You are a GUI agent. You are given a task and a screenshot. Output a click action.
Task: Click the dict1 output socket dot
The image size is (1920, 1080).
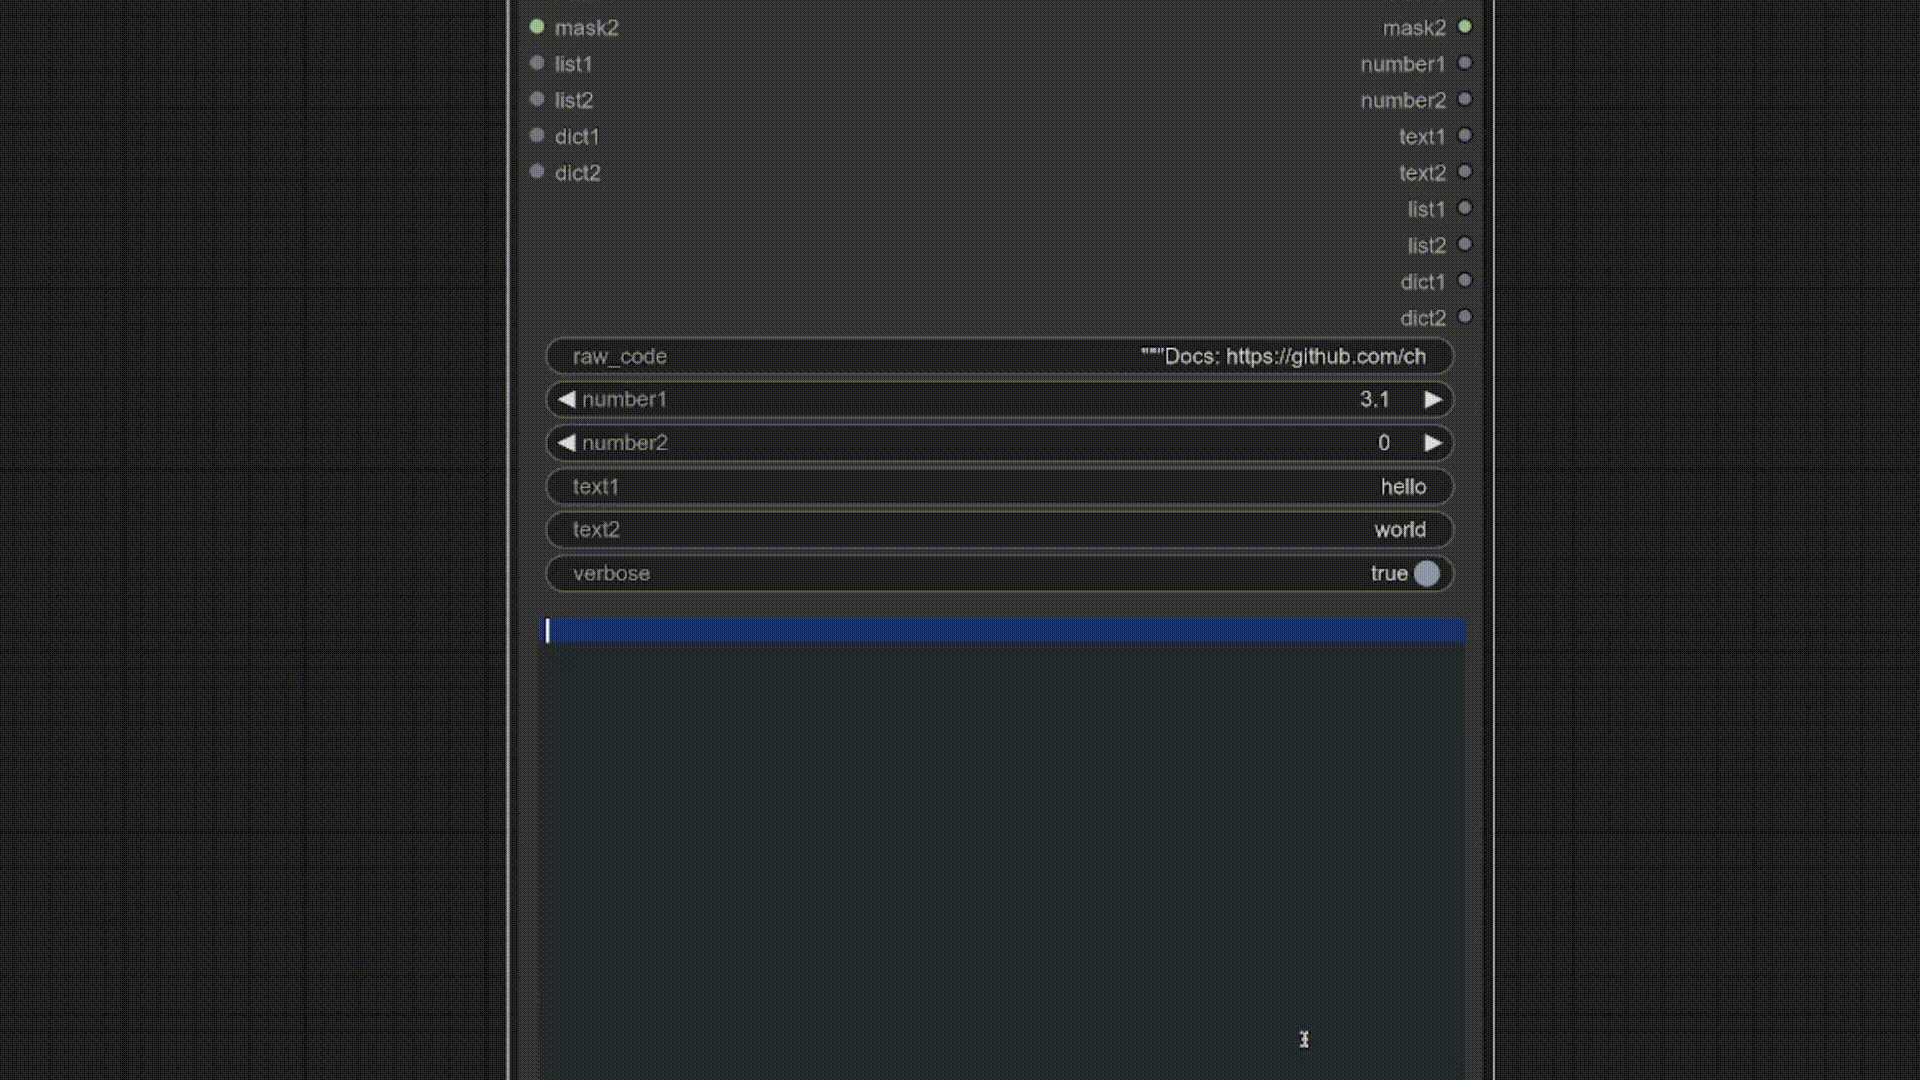click(1465, 281)
